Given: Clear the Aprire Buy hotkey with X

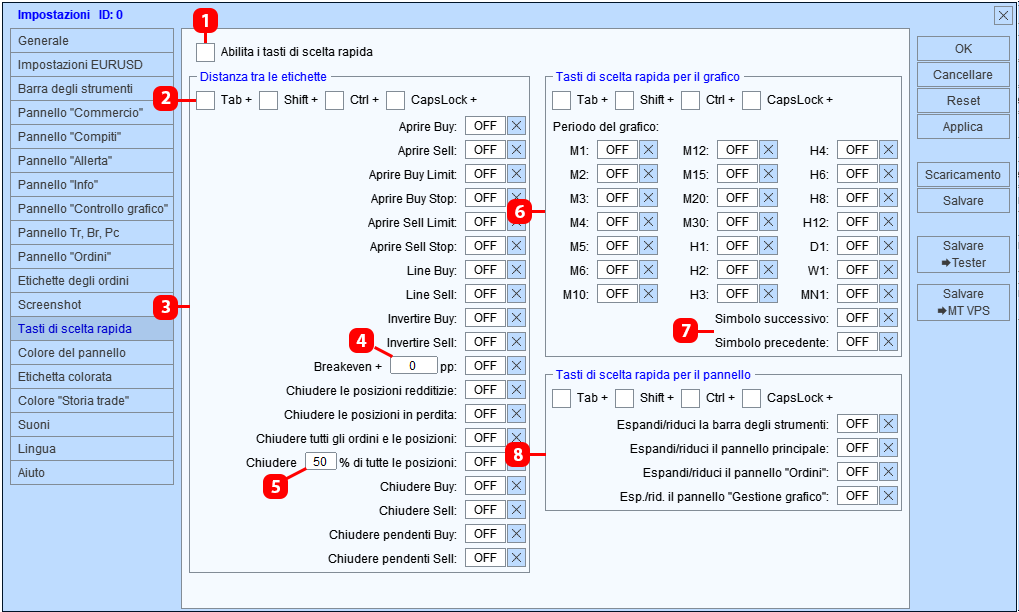Looking at the screenshot, I should (x=517, y=126).
